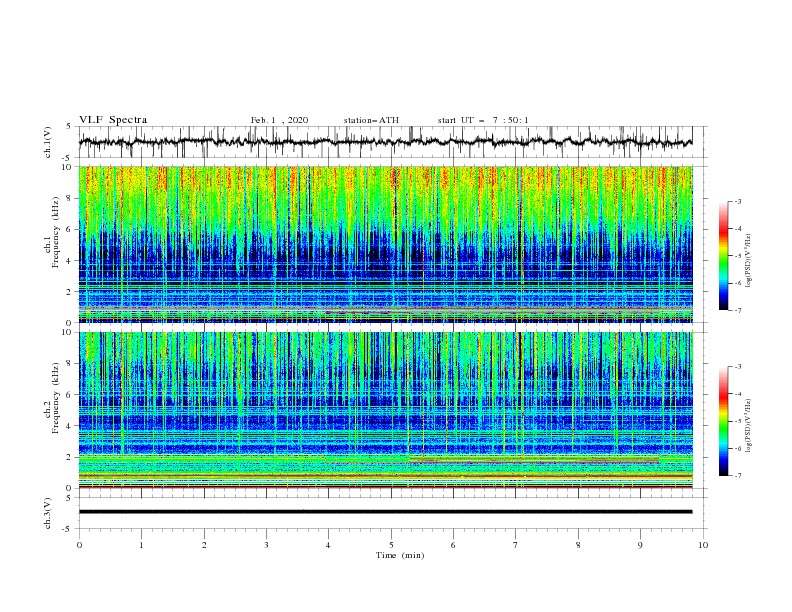Click the ch.2 colorbar "log(PSD)(V²/Hz)" label

(749, 426)
